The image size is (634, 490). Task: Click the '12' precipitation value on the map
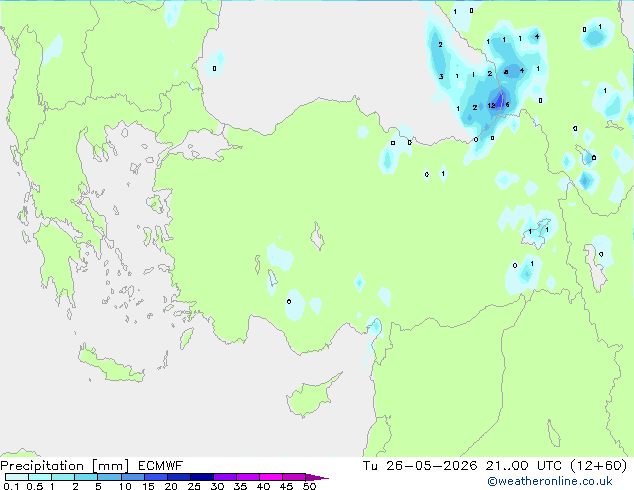(491, 106)
